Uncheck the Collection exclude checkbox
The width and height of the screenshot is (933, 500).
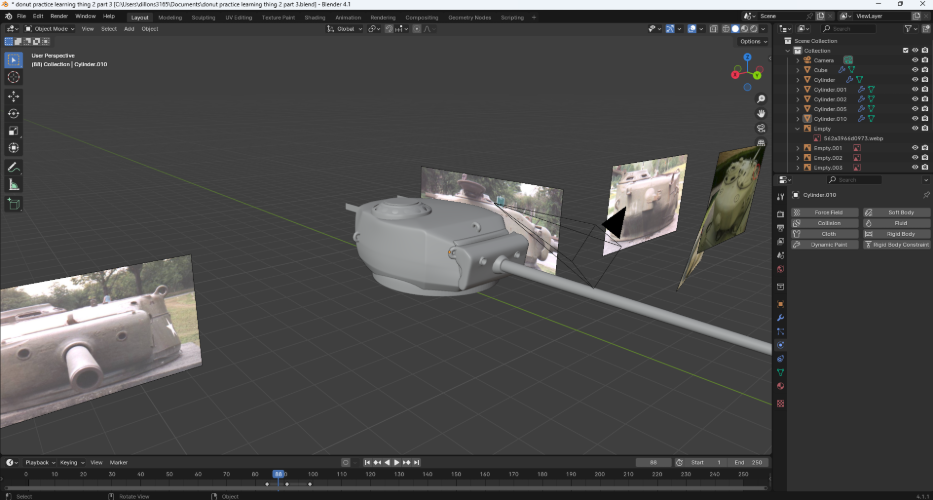tap(906, 50)
